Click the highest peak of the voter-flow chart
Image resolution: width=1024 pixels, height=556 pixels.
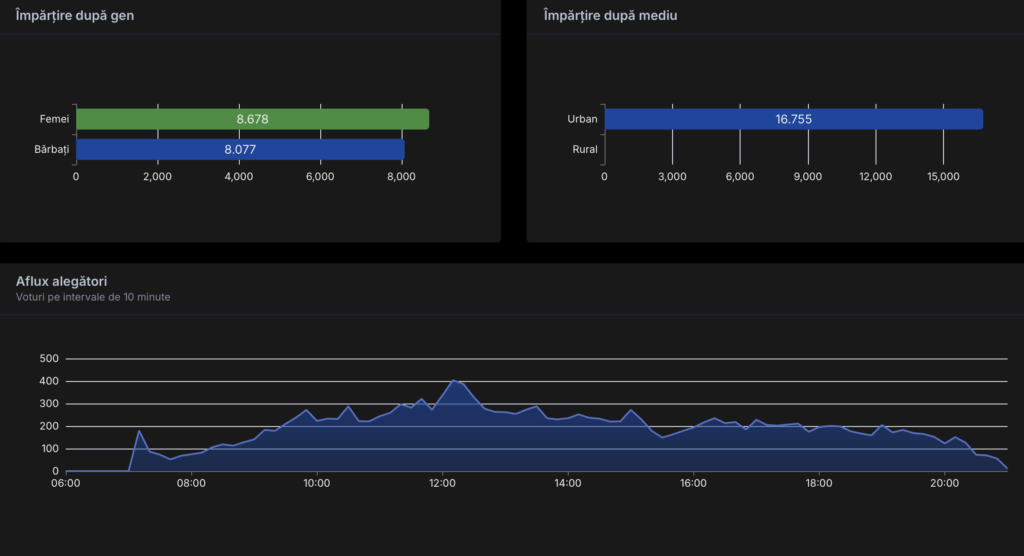tap(453, 380)
